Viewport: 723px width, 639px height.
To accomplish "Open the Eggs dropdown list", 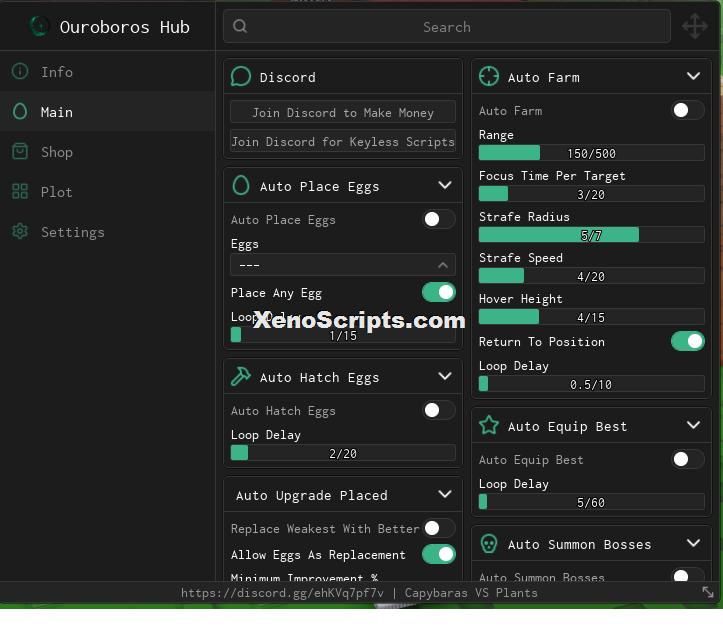I will [343, 265].
